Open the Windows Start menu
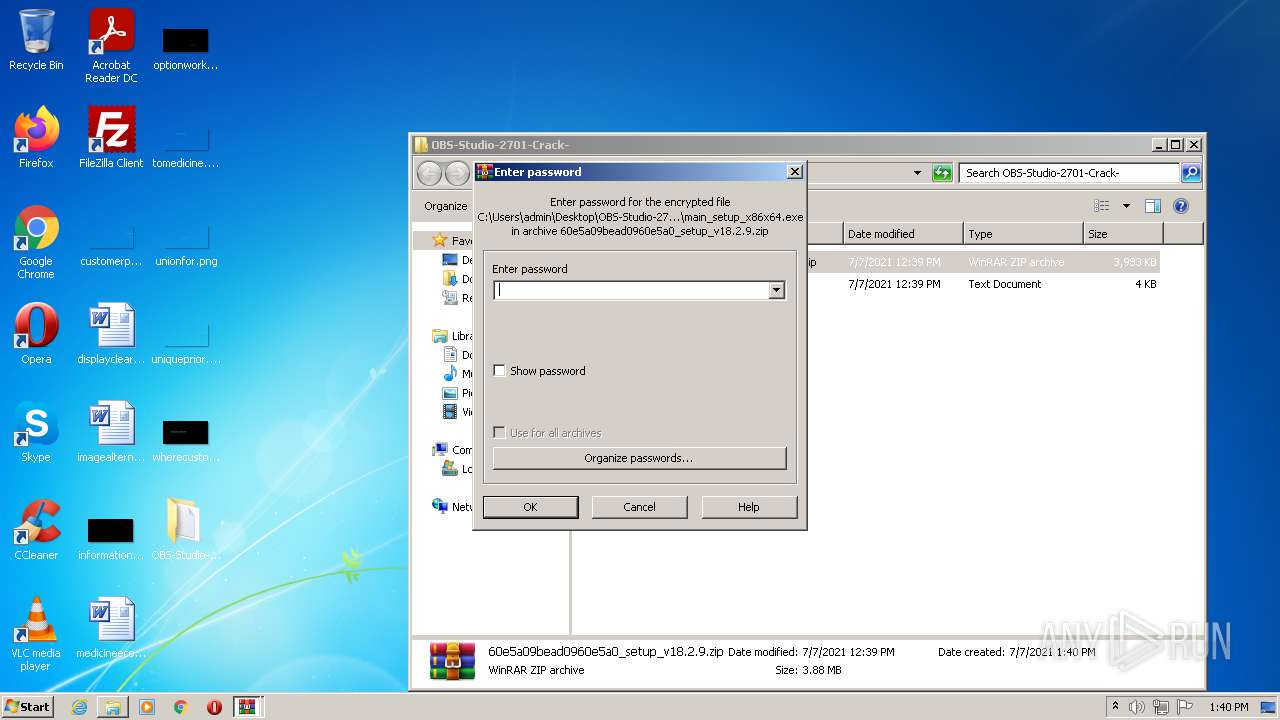The image size is (1280, 720). tap(28, 707)
